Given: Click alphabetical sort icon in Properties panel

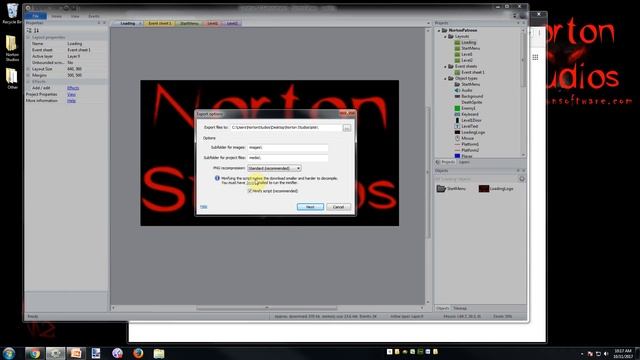Looking at the screenshot, I should (36, 30).
